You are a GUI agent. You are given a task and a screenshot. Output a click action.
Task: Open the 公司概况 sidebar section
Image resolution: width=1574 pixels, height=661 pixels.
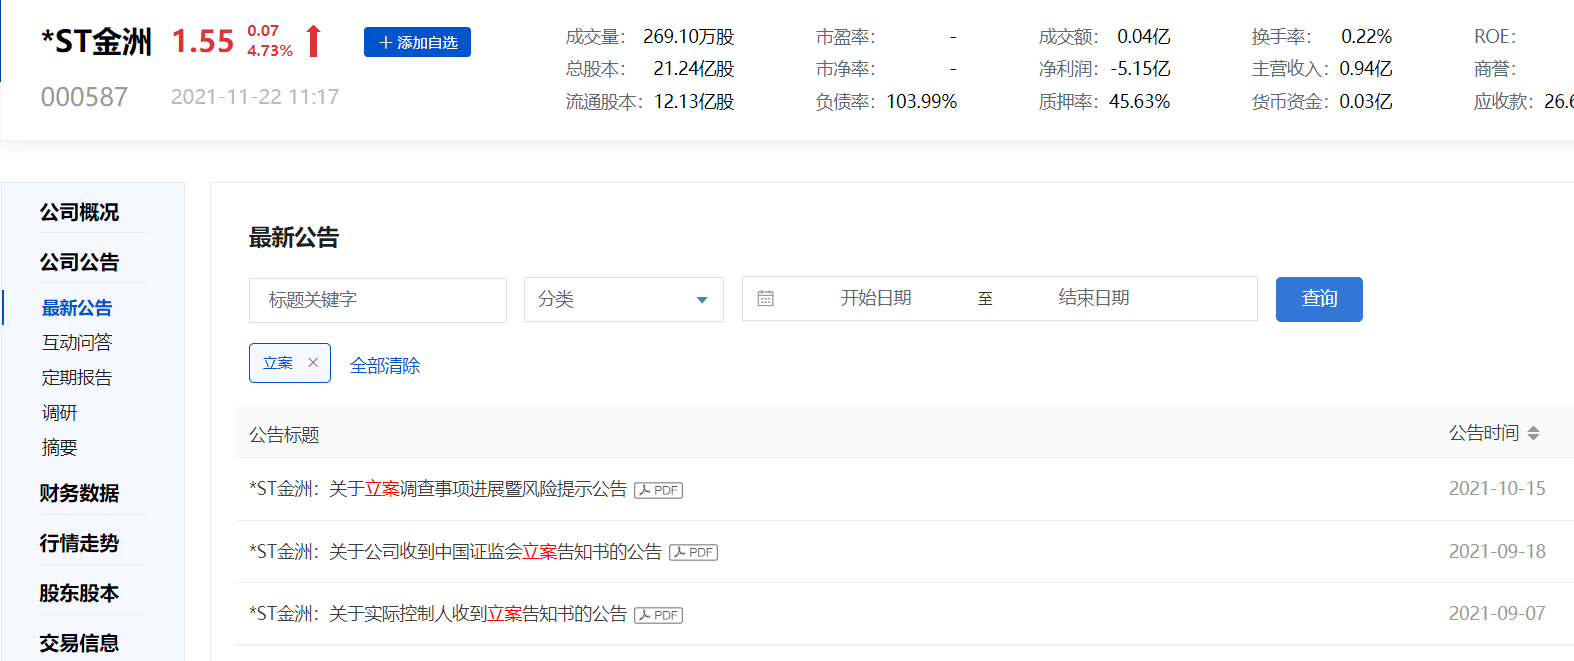pyautogui.click(x=79, y=212)
